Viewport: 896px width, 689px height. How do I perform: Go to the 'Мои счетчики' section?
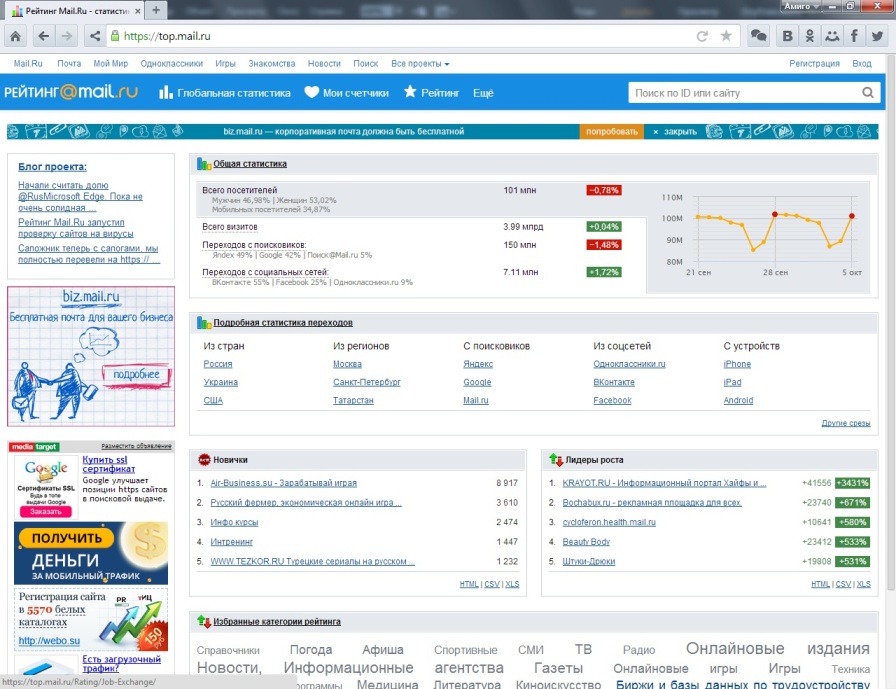tap(347, 93)
